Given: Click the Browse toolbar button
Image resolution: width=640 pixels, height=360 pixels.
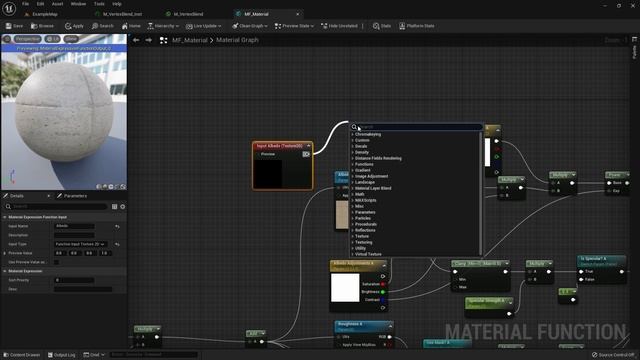Looking at the screenshot, I should [42, 26].
